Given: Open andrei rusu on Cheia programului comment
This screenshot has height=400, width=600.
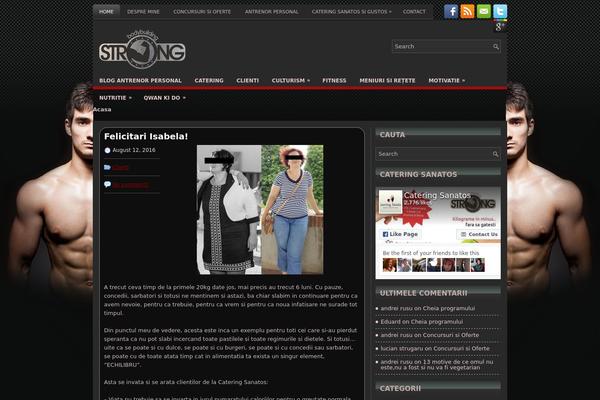Looking at the screenshot, I should [428, 309].
